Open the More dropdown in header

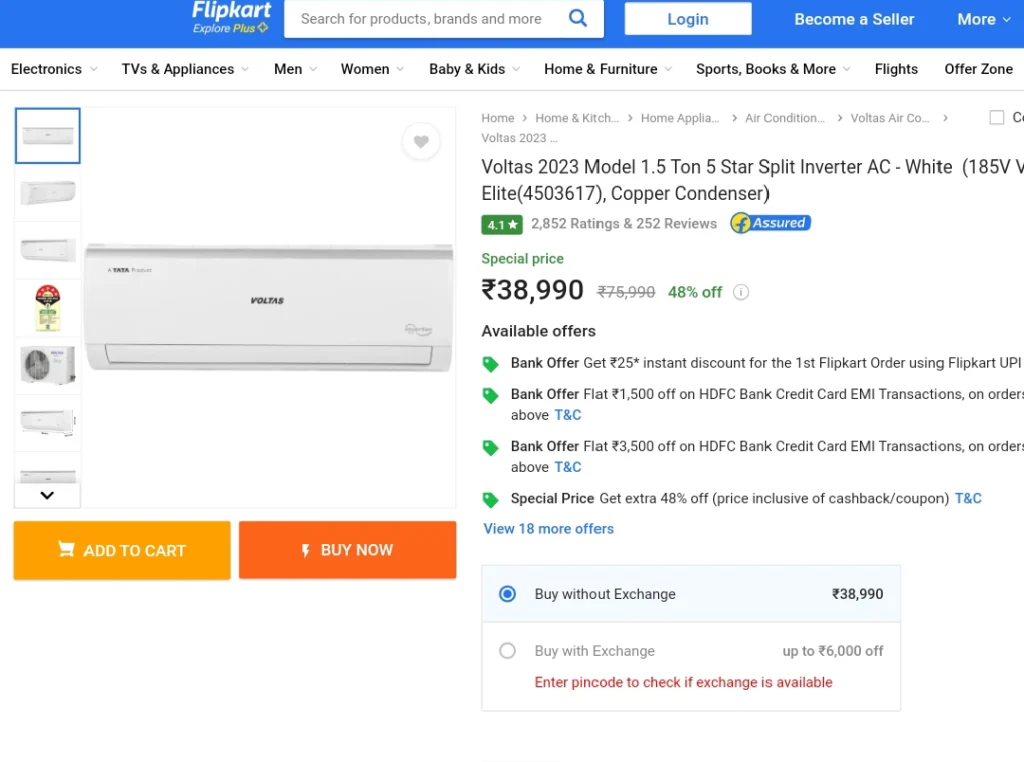pyautogui.click(x=984, y=20)
